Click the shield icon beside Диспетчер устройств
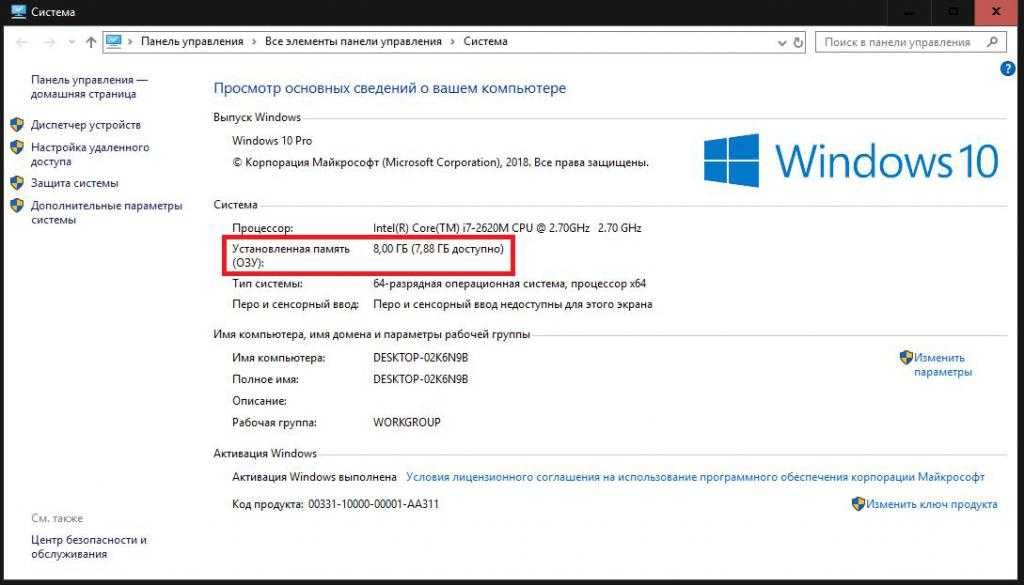1024x585 pixels. click(x=17, y=125)
